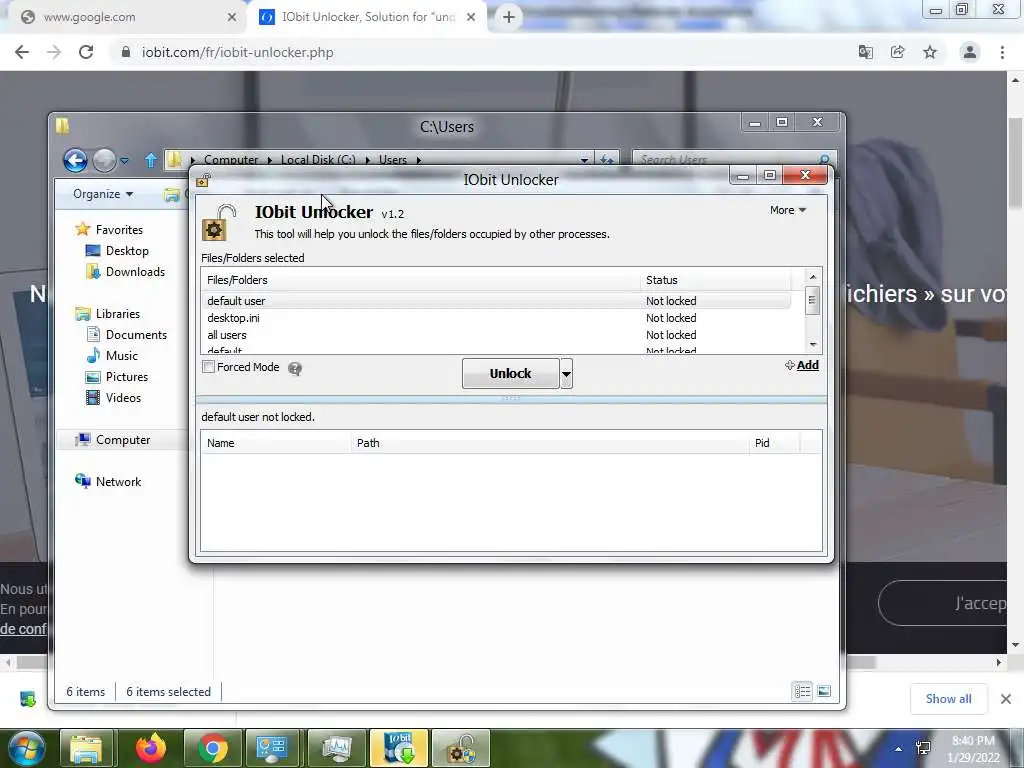Screen dimensions: 1024x768
Task: Select the 'desktop.ini' row
Action: (496, 317)
